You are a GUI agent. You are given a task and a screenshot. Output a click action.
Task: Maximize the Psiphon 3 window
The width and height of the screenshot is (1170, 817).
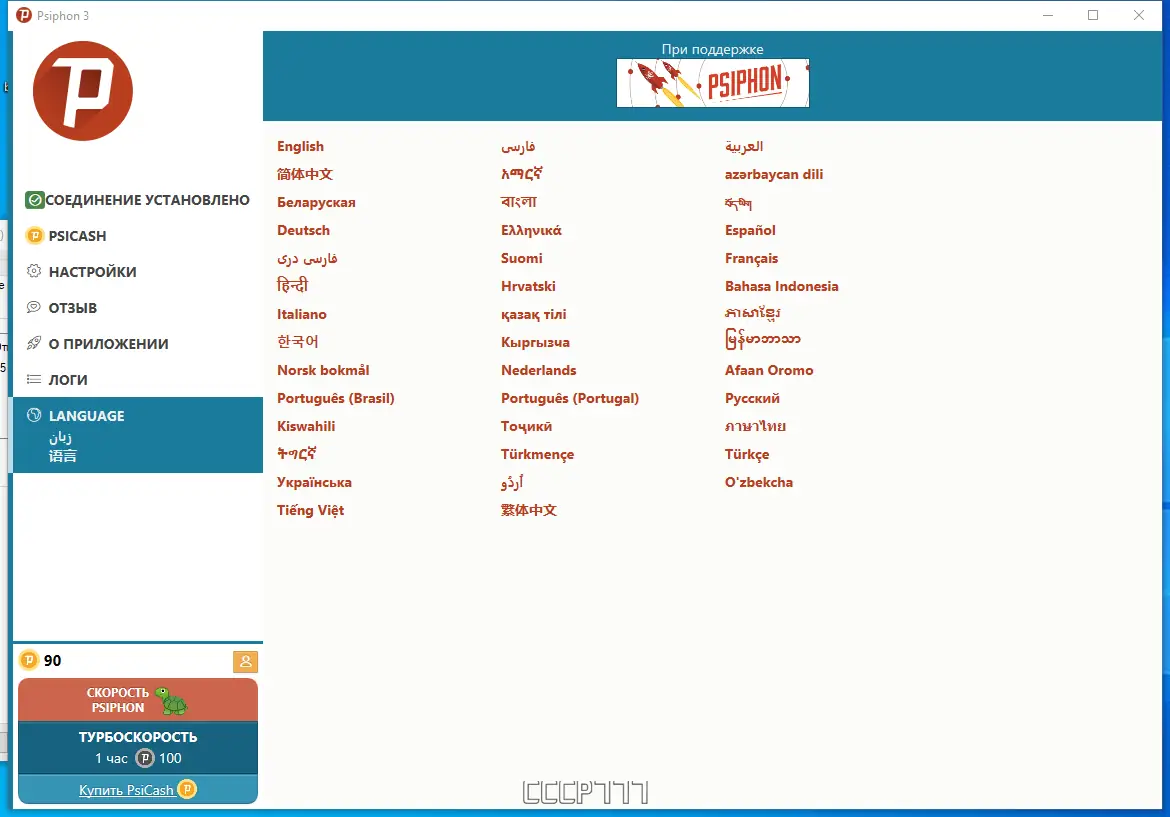tap(1093, 15)
